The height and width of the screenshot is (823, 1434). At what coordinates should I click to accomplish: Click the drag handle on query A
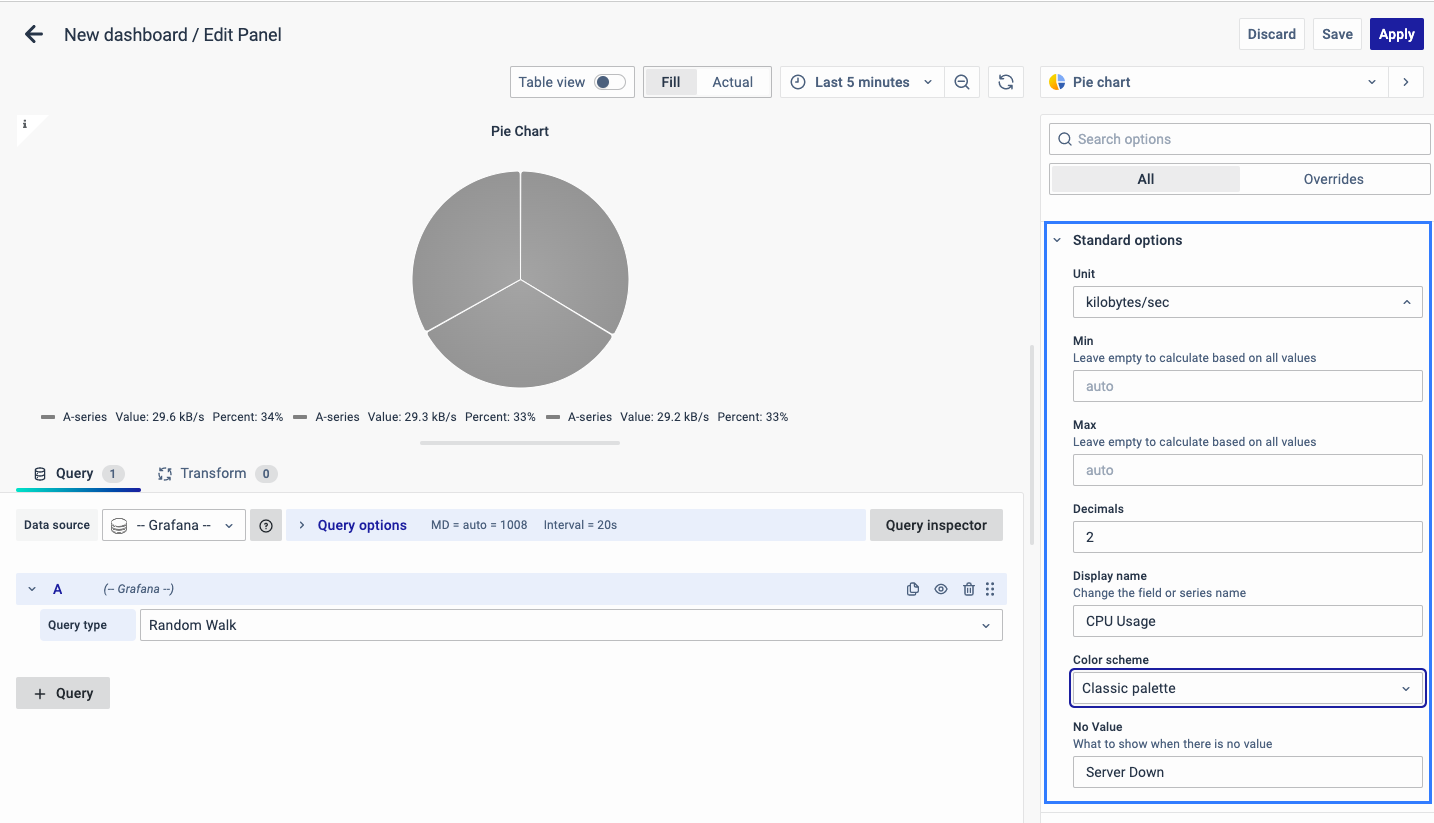coord(990,590)
